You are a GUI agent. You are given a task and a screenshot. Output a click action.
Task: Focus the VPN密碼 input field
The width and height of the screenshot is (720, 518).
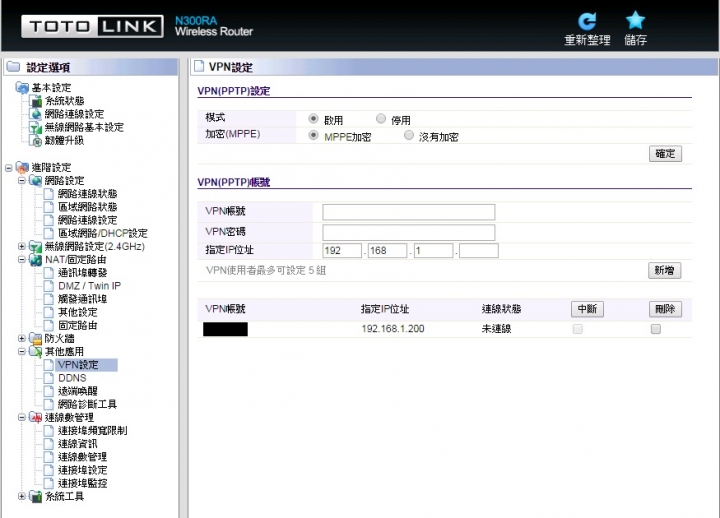point(409,232)
